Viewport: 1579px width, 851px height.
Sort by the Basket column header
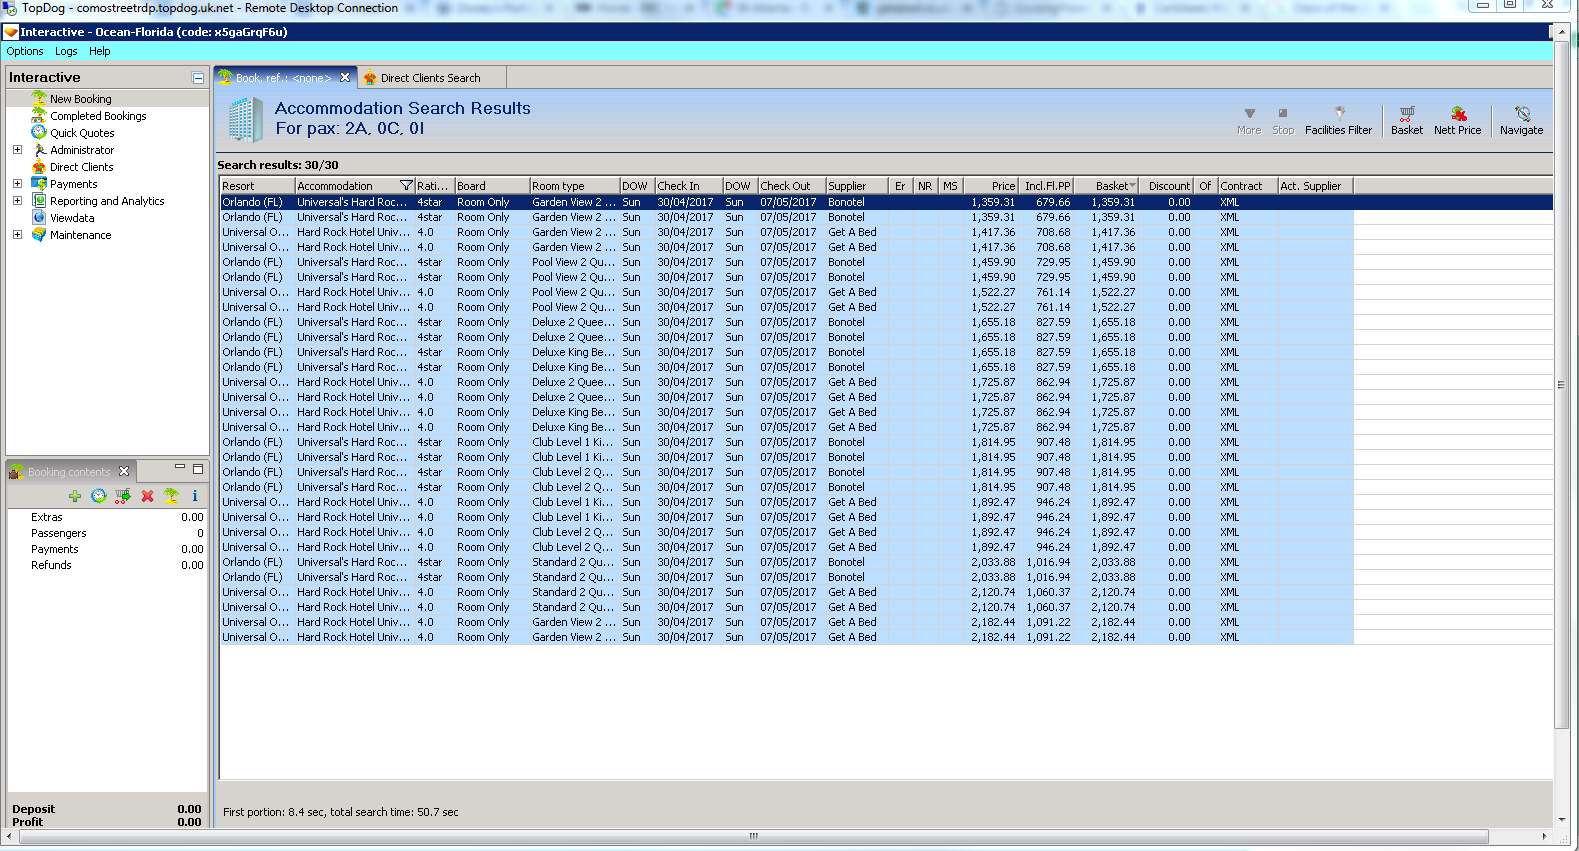(1107, 186)
